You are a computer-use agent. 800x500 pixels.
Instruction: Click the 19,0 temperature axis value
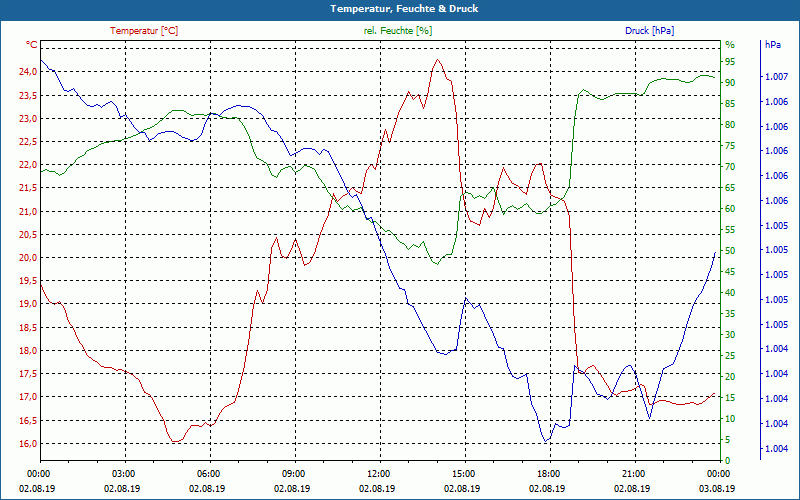[x=28, y=304]
